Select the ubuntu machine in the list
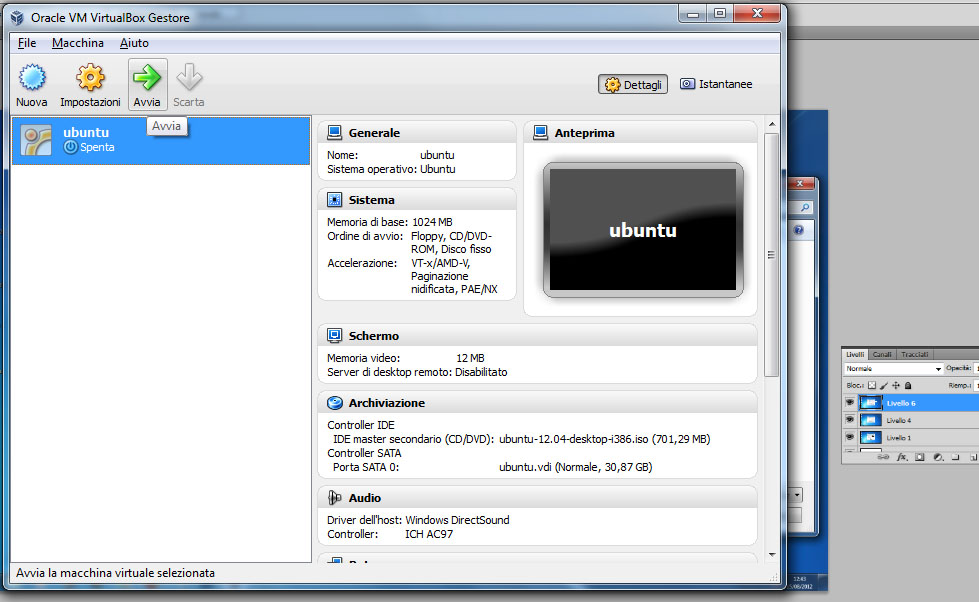 pyautogui.click(x=161, y=141)
